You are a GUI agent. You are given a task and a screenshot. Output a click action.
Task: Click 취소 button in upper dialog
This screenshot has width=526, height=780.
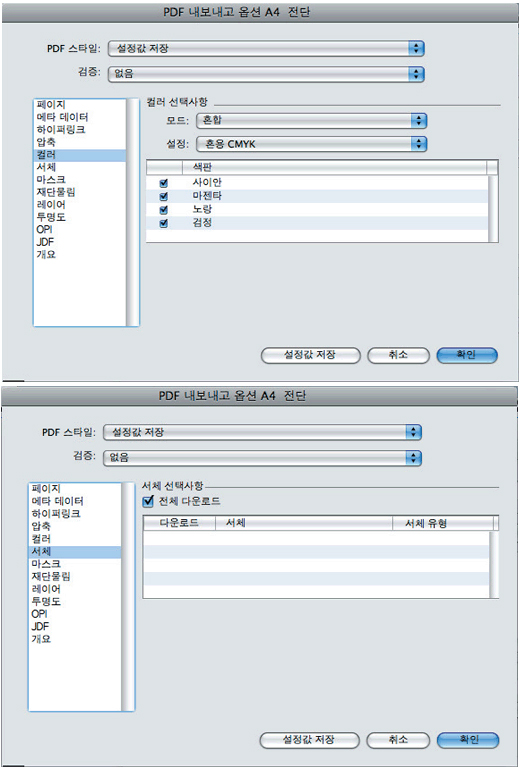(398, 355)
